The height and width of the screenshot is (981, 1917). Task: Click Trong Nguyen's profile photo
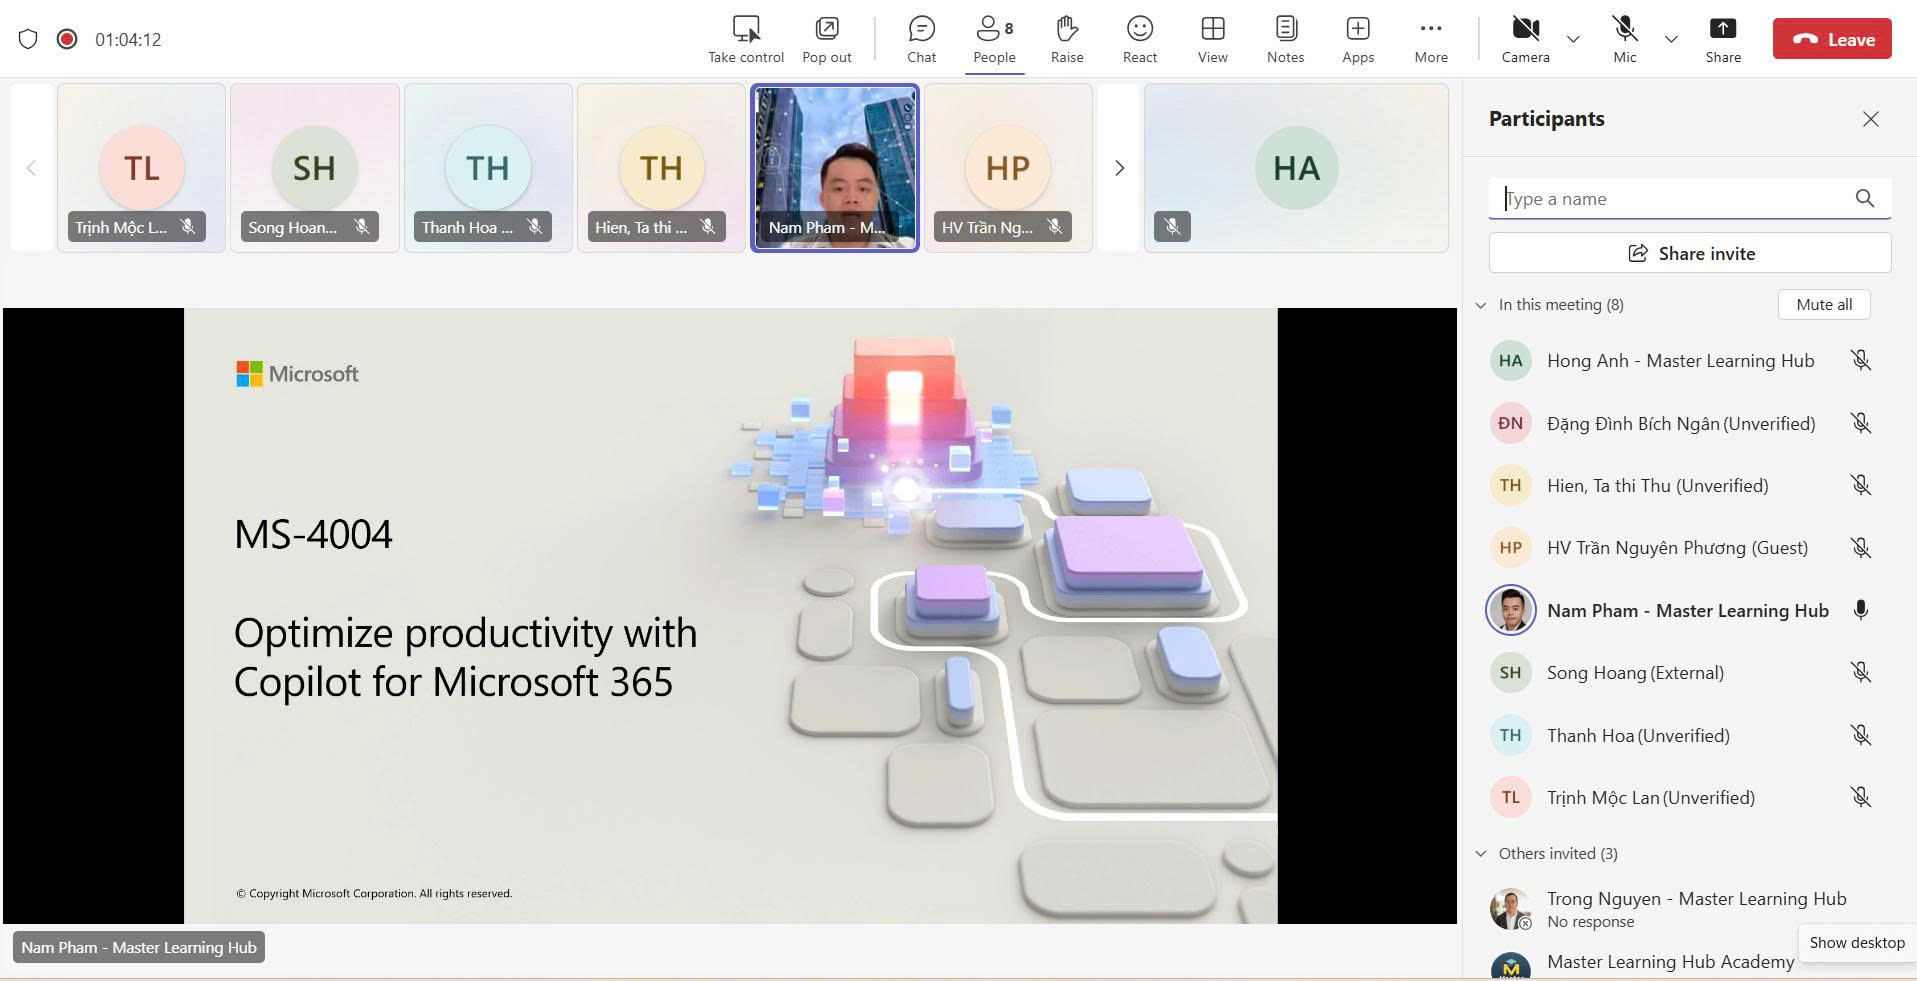click(1510, 909)
